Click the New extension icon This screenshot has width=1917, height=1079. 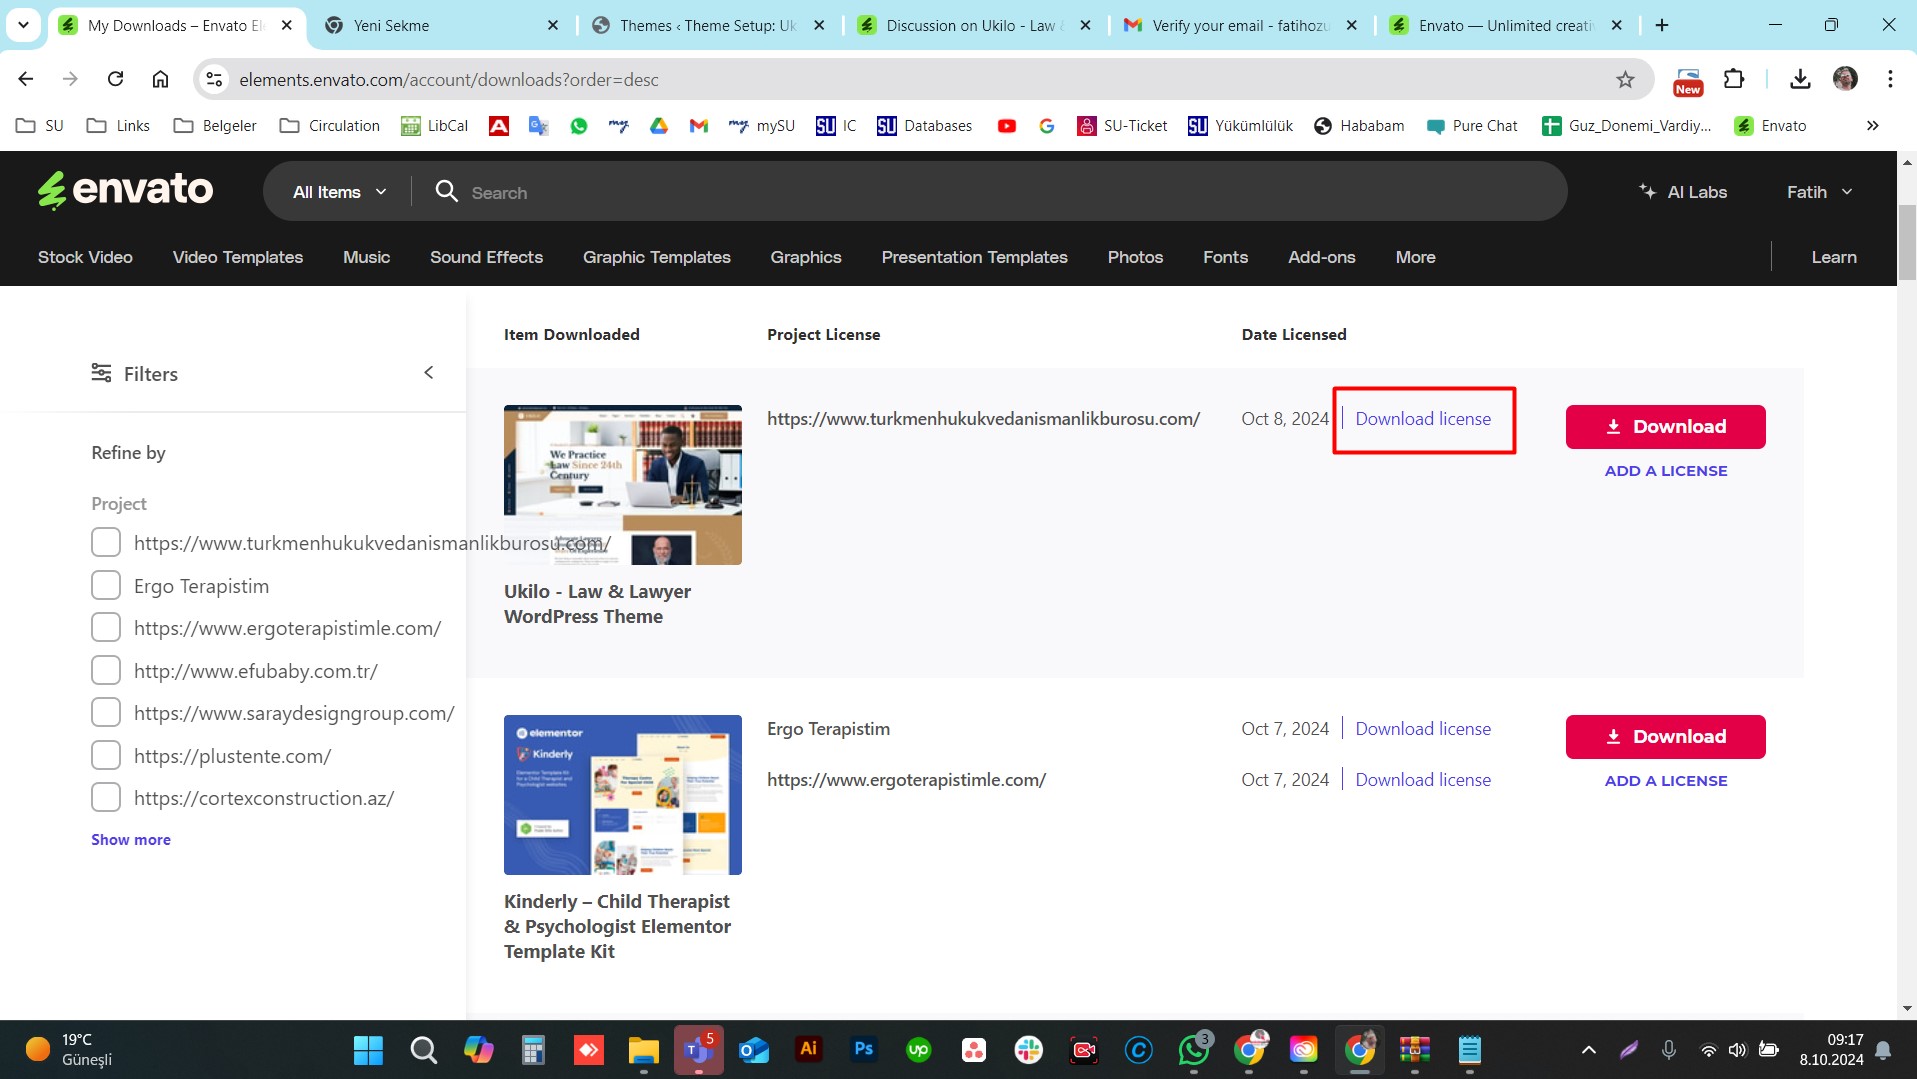(x=1688, y=82)
